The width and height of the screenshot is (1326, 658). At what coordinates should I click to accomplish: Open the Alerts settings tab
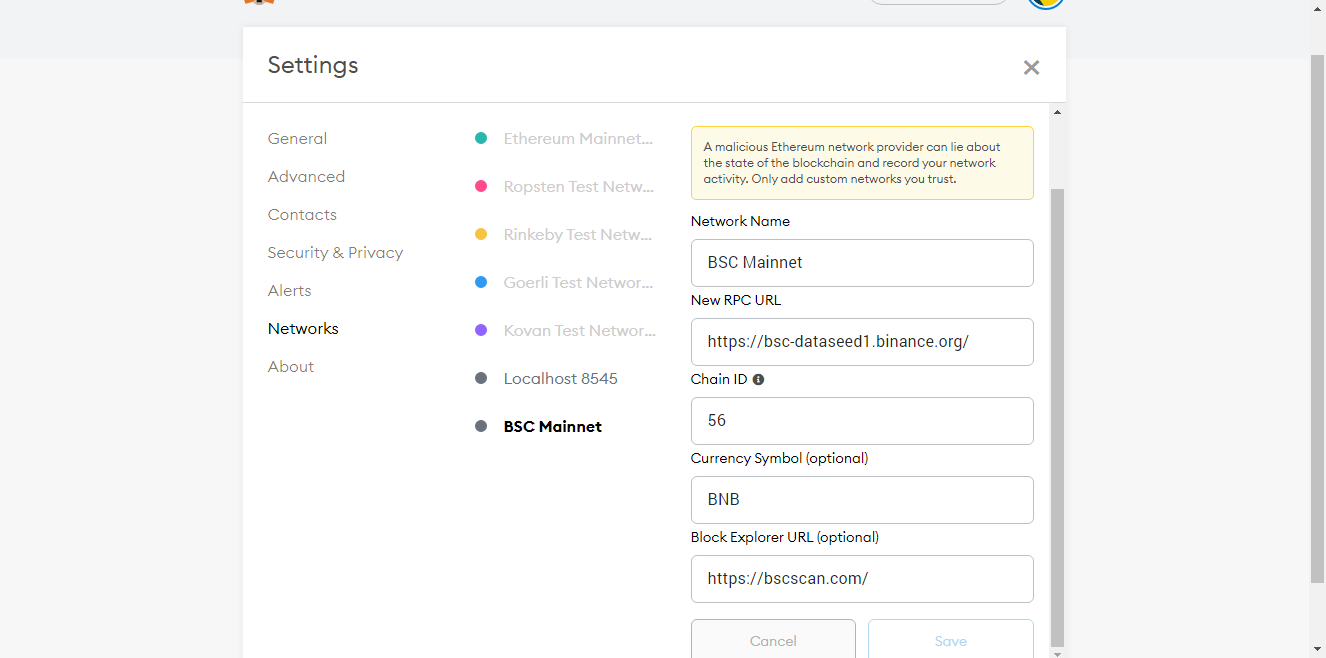click(289, 291)
